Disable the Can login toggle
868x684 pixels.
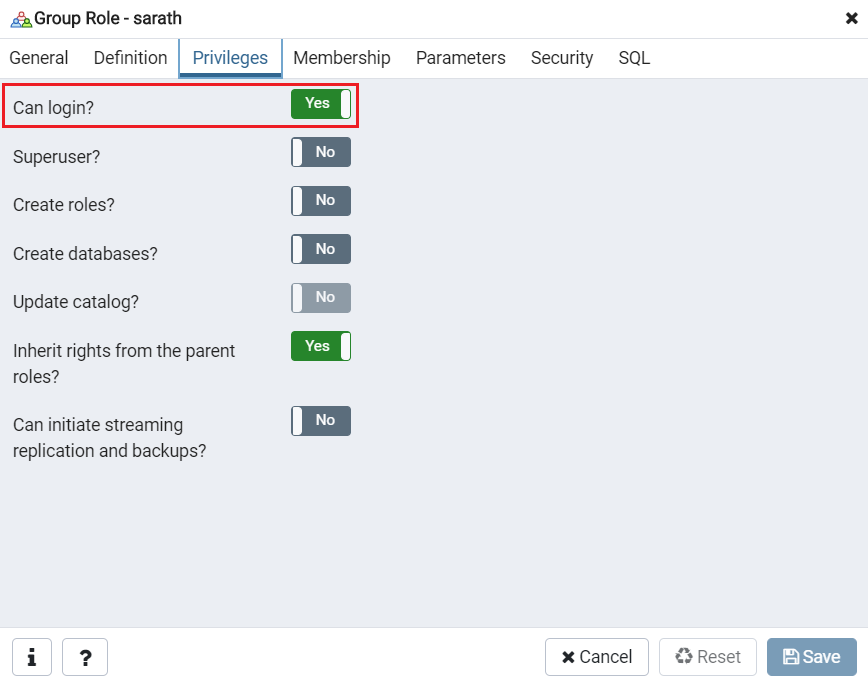320,103
